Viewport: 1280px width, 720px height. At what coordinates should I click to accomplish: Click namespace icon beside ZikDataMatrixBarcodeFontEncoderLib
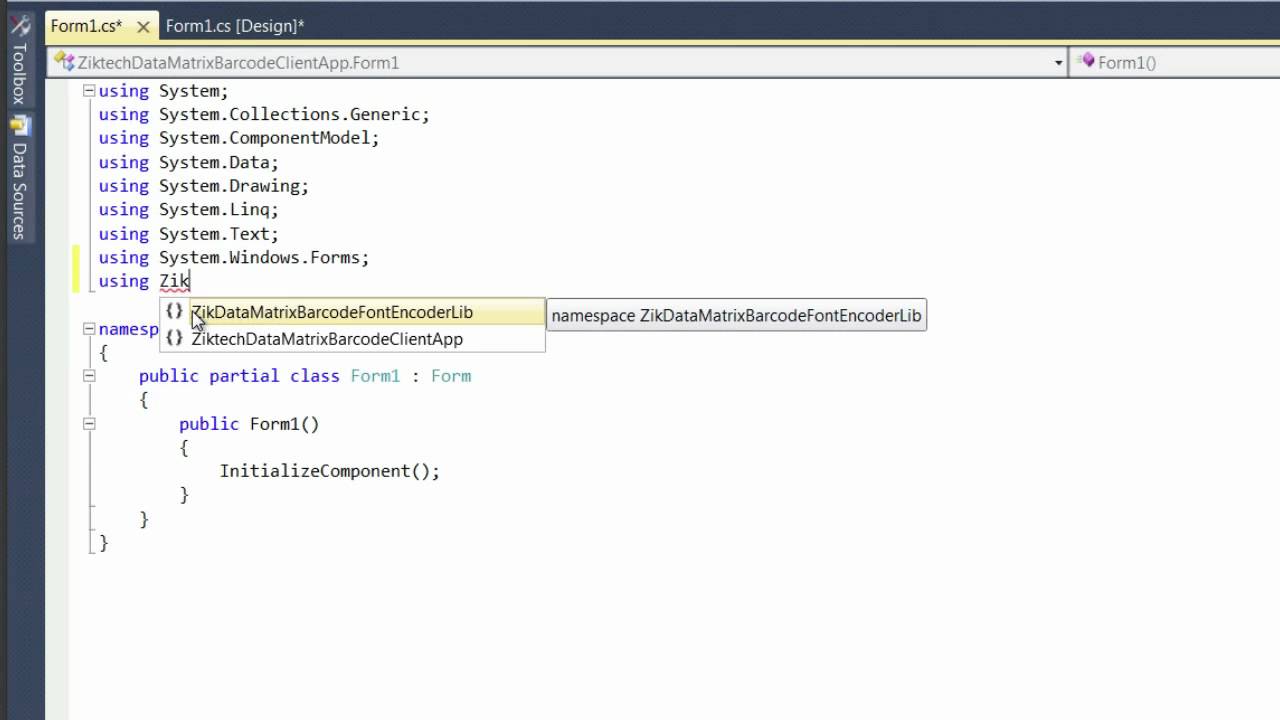pyautogui.click(x=174, y=312)
